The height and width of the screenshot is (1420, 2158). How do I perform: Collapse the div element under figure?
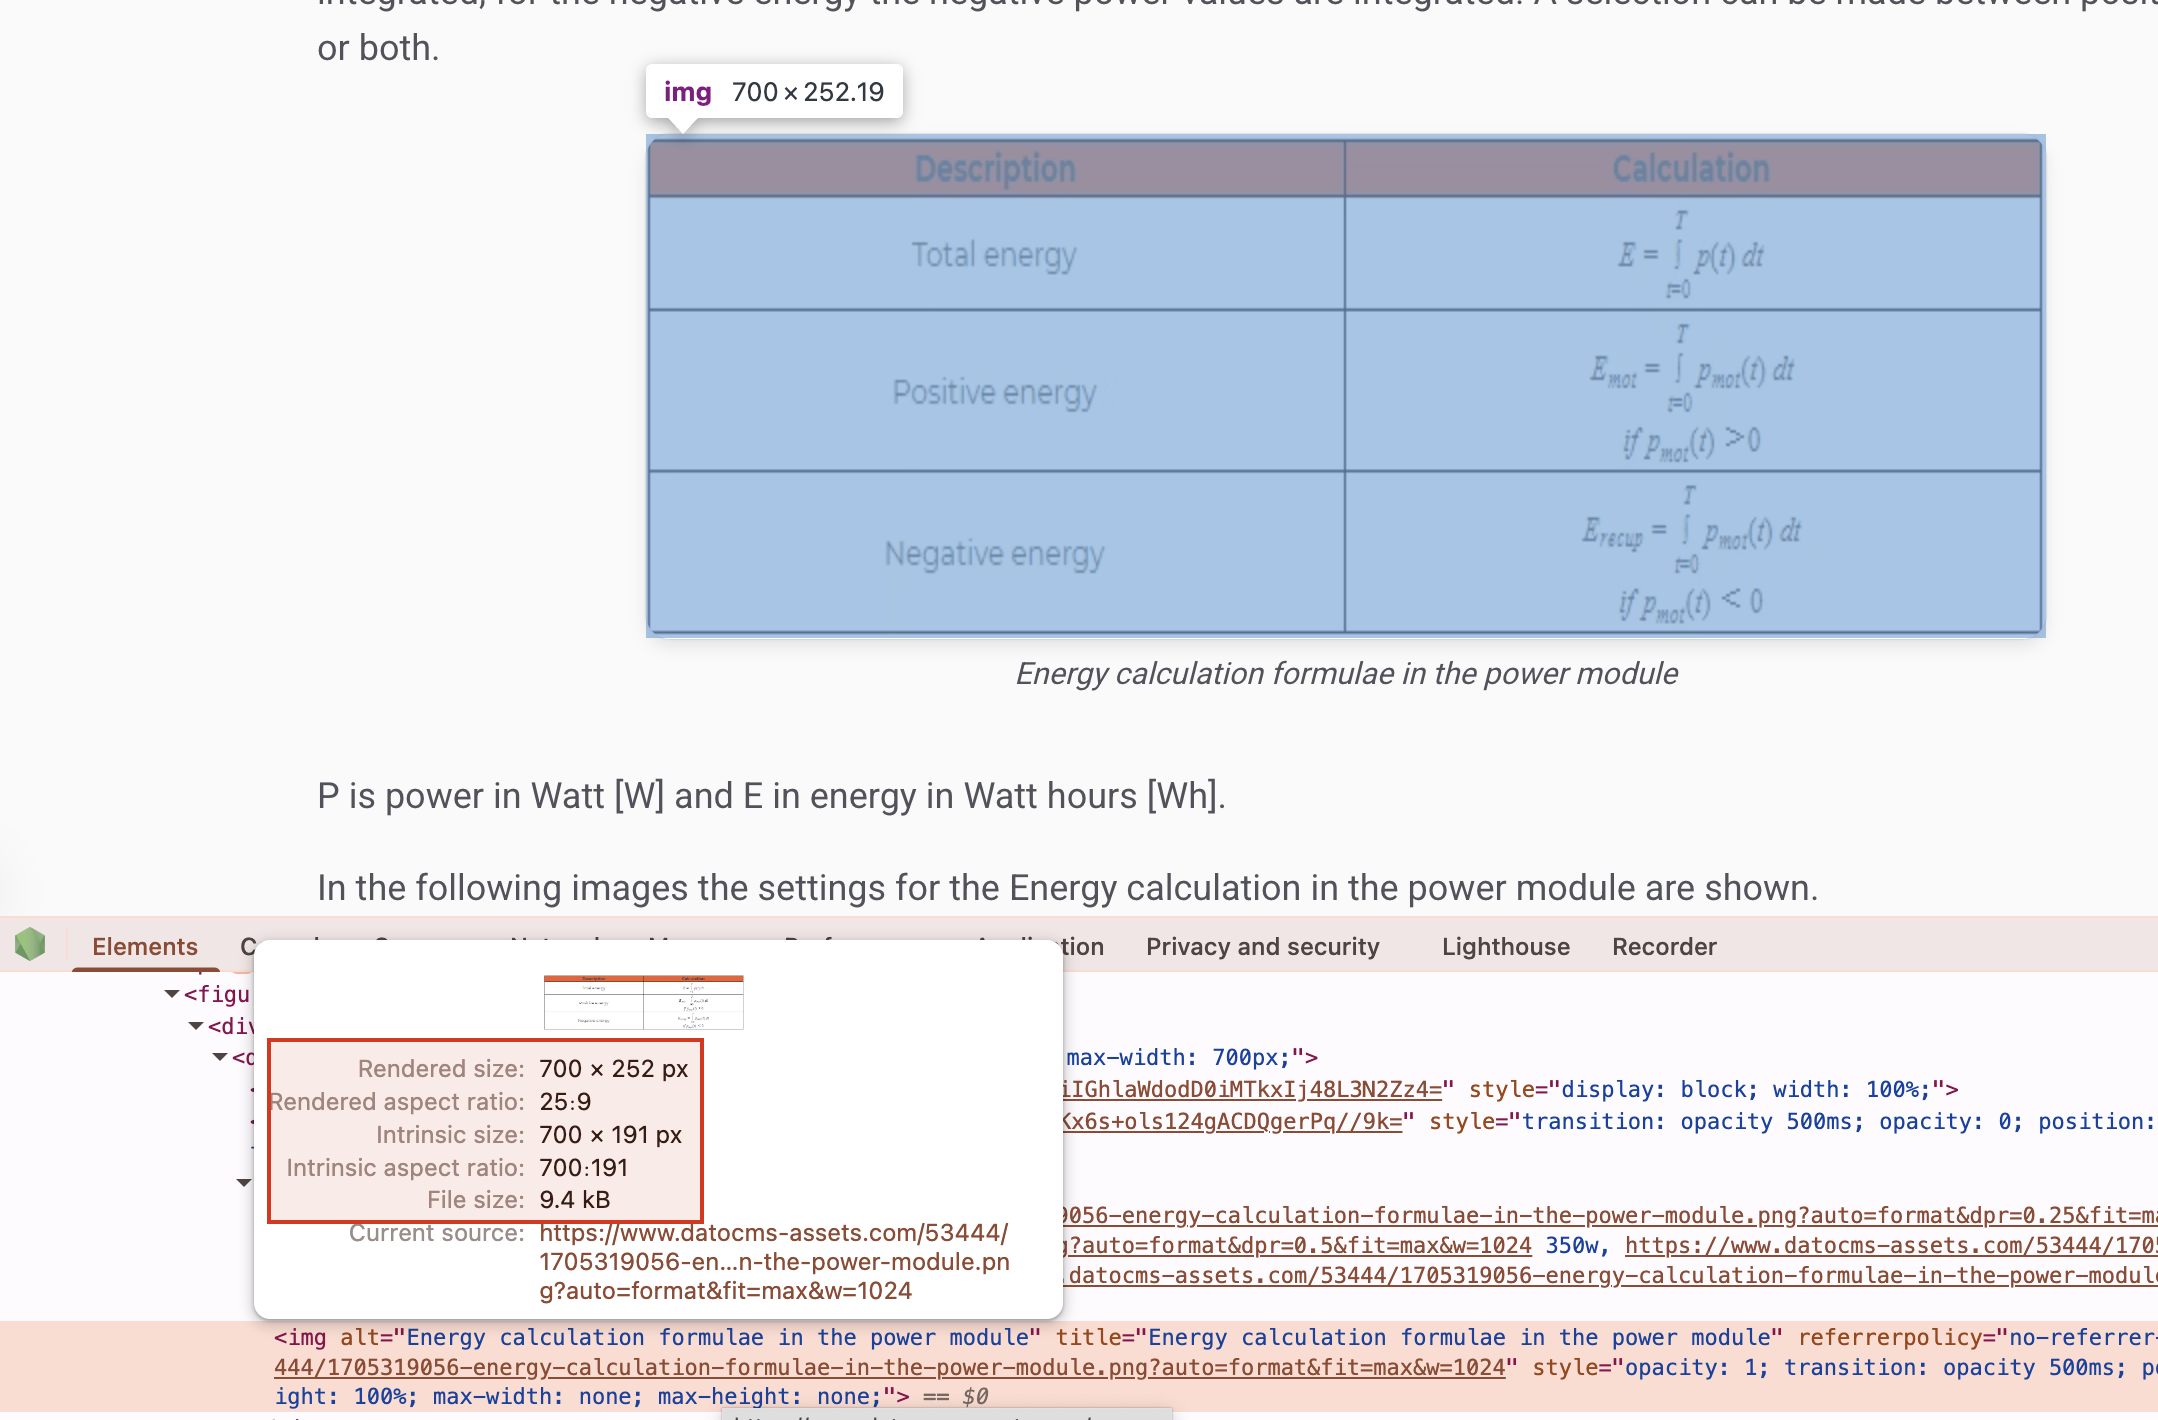196,1026
